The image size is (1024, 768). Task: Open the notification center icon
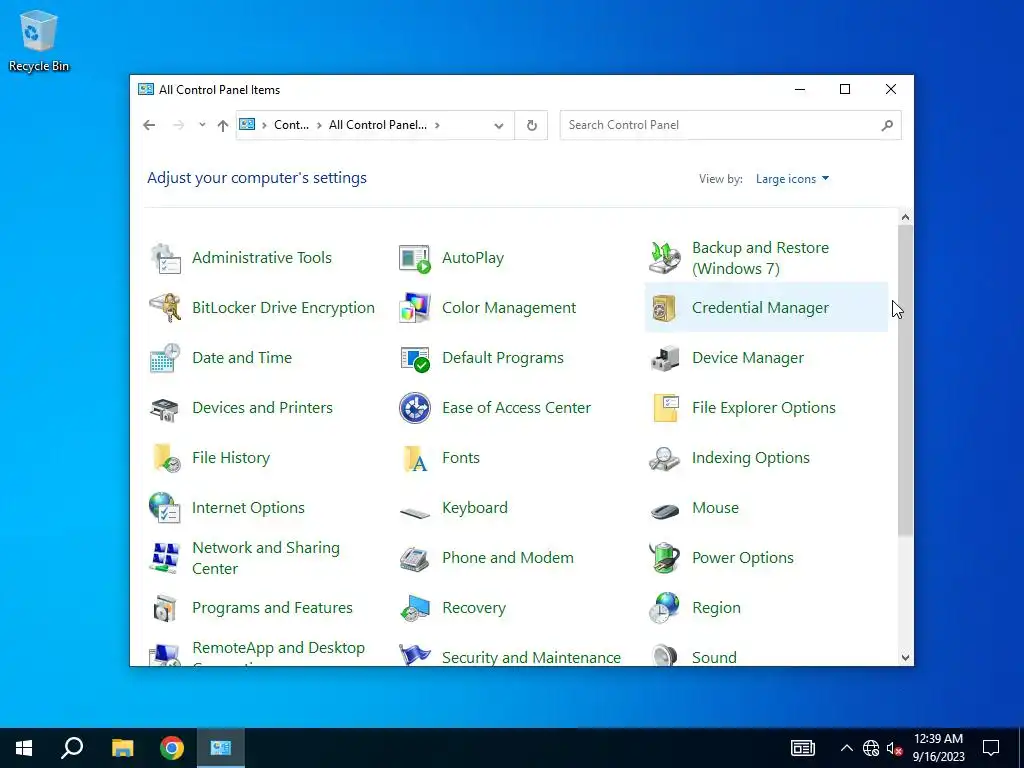[x=991, y=748]
